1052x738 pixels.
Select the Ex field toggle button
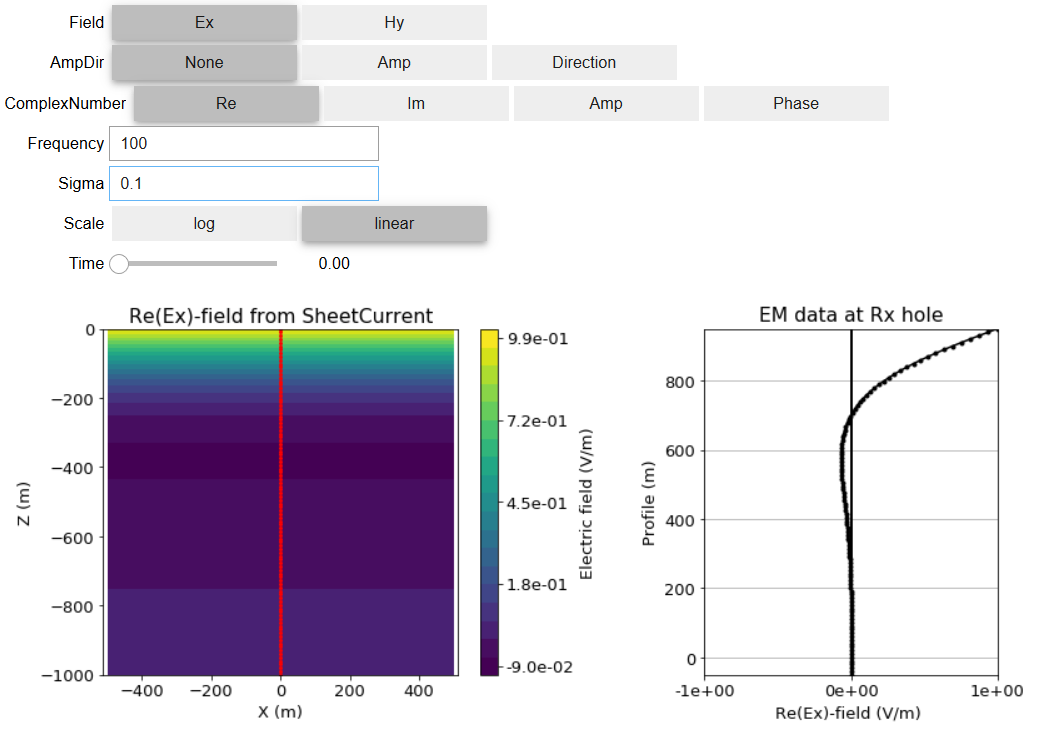pyautogui.click(x=204, y=22)
